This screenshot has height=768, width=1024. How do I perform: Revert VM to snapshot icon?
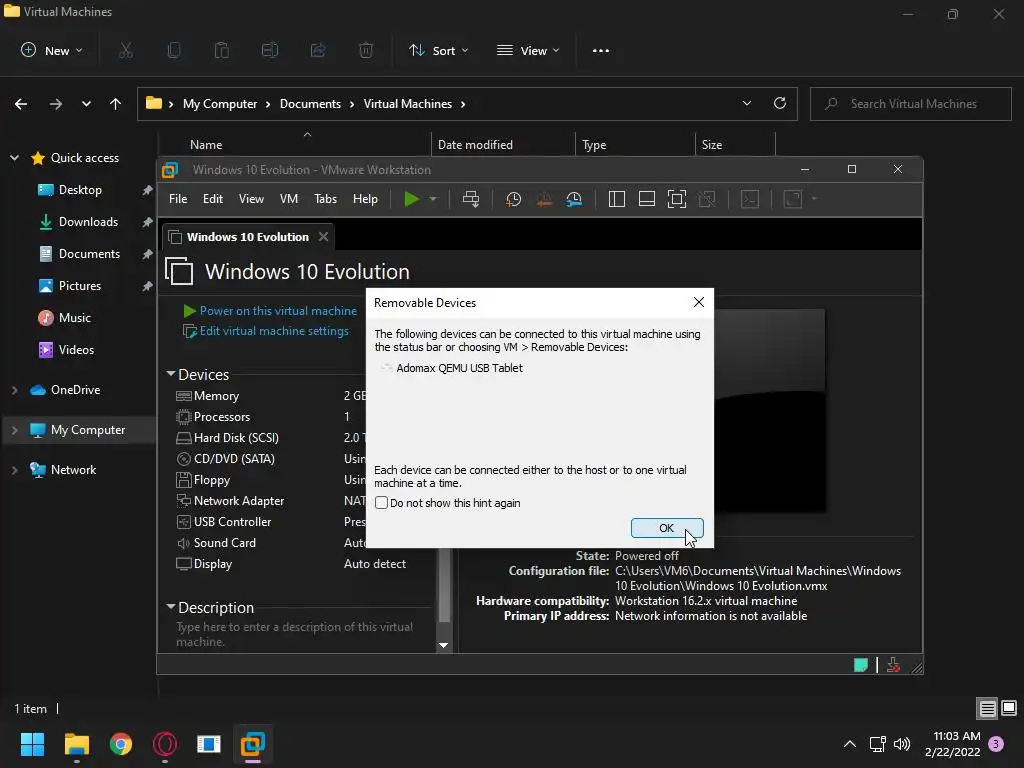point(544,199)
